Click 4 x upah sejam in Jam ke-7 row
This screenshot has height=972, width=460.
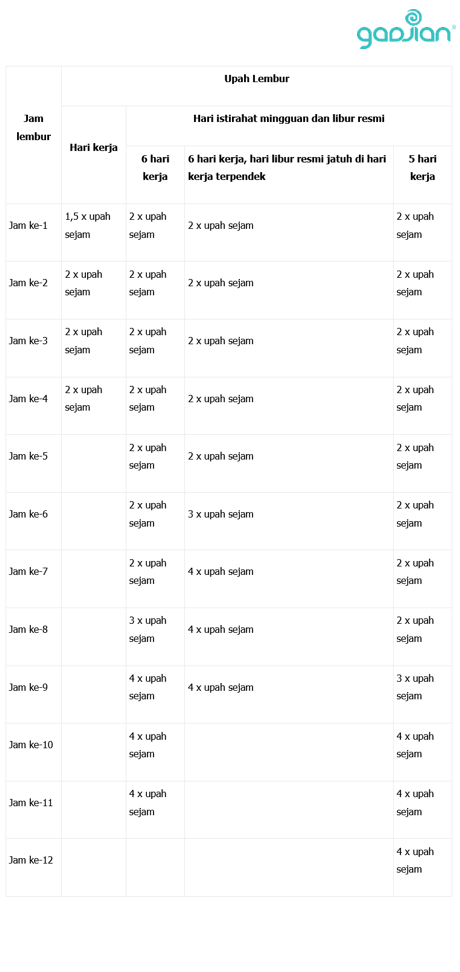coord(221,572)
